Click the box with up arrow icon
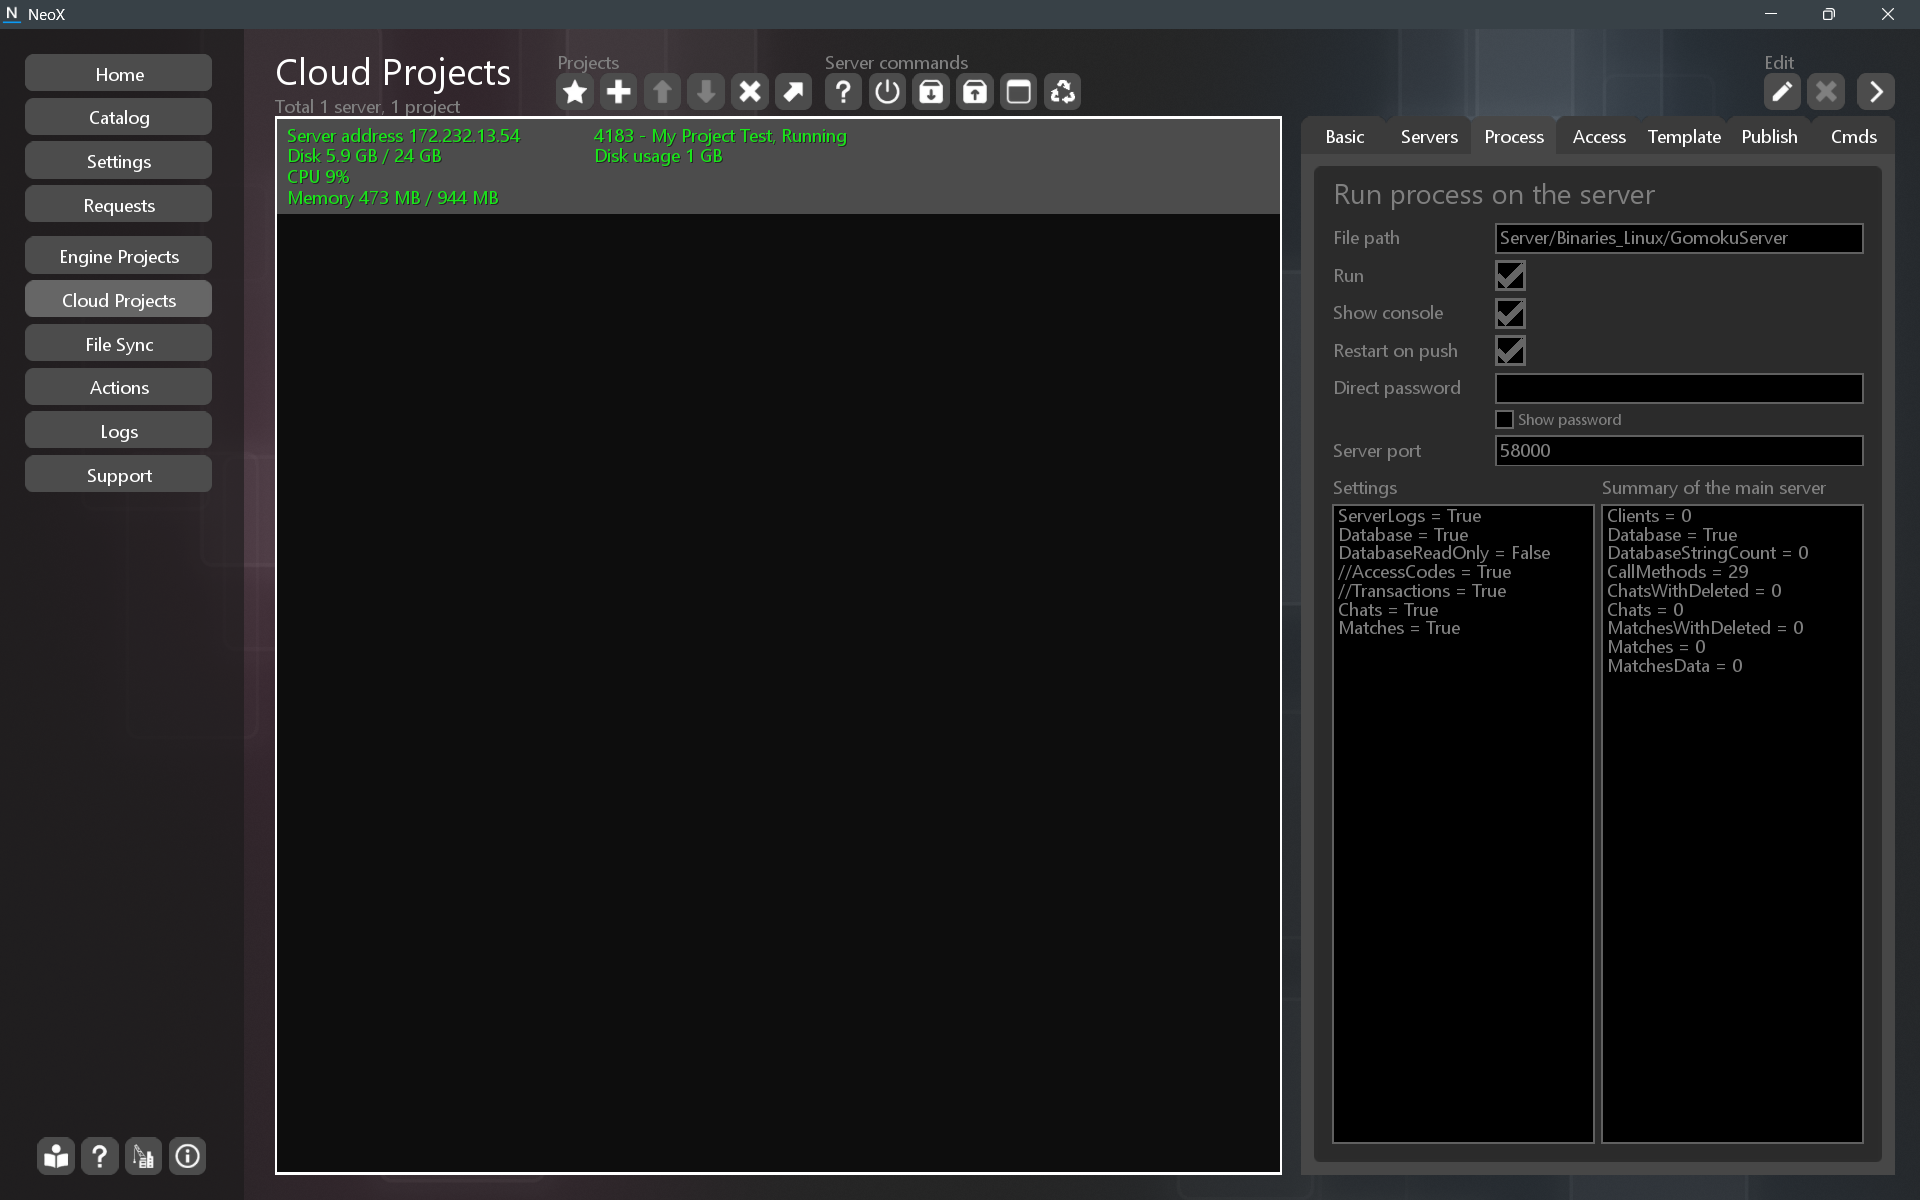The width and height of the screenshot is (1920, 1200). click(x=975, y=92)
